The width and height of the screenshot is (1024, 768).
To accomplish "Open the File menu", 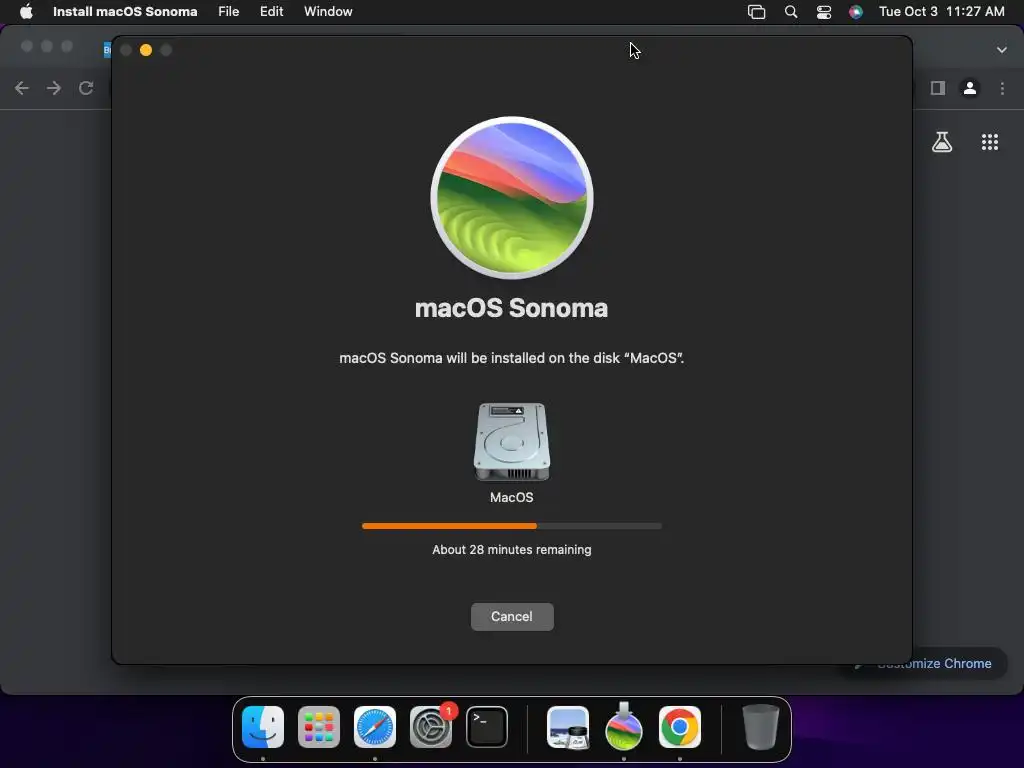I will point(229,12).
